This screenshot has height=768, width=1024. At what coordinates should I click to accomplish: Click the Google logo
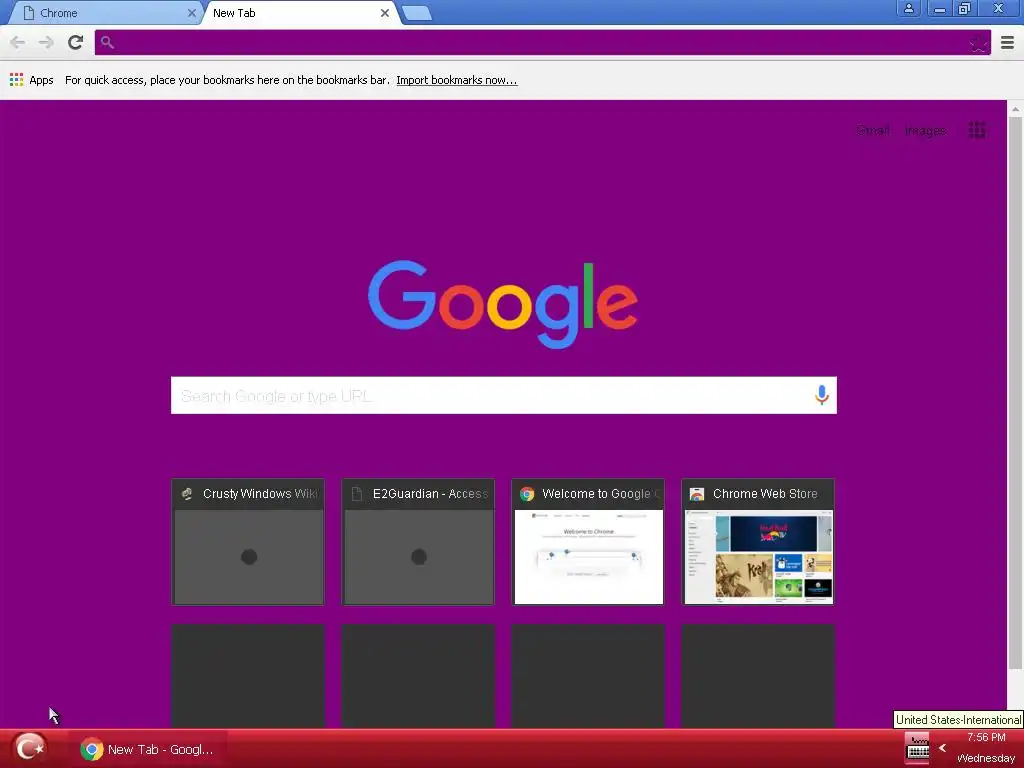tap(503, 304)
